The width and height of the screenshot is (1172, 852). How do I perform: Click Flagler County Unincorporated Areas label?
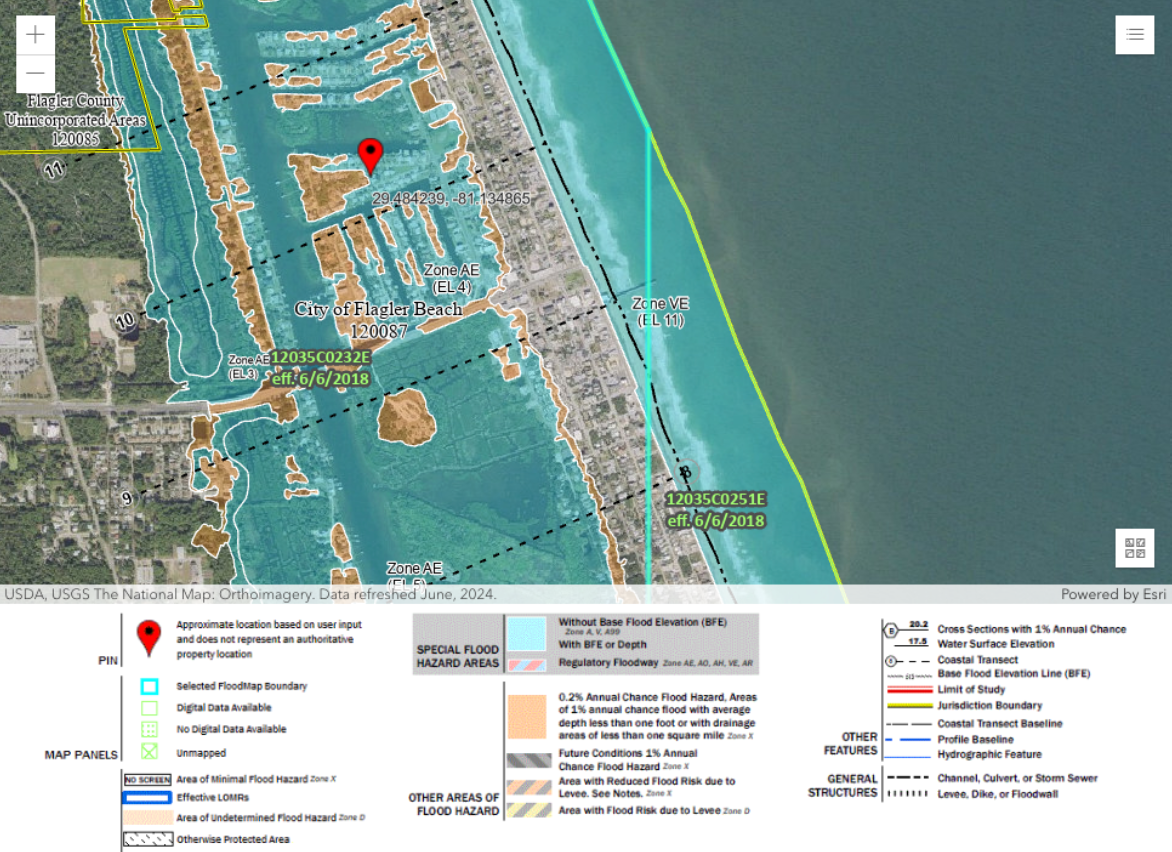tap(75, 120)
